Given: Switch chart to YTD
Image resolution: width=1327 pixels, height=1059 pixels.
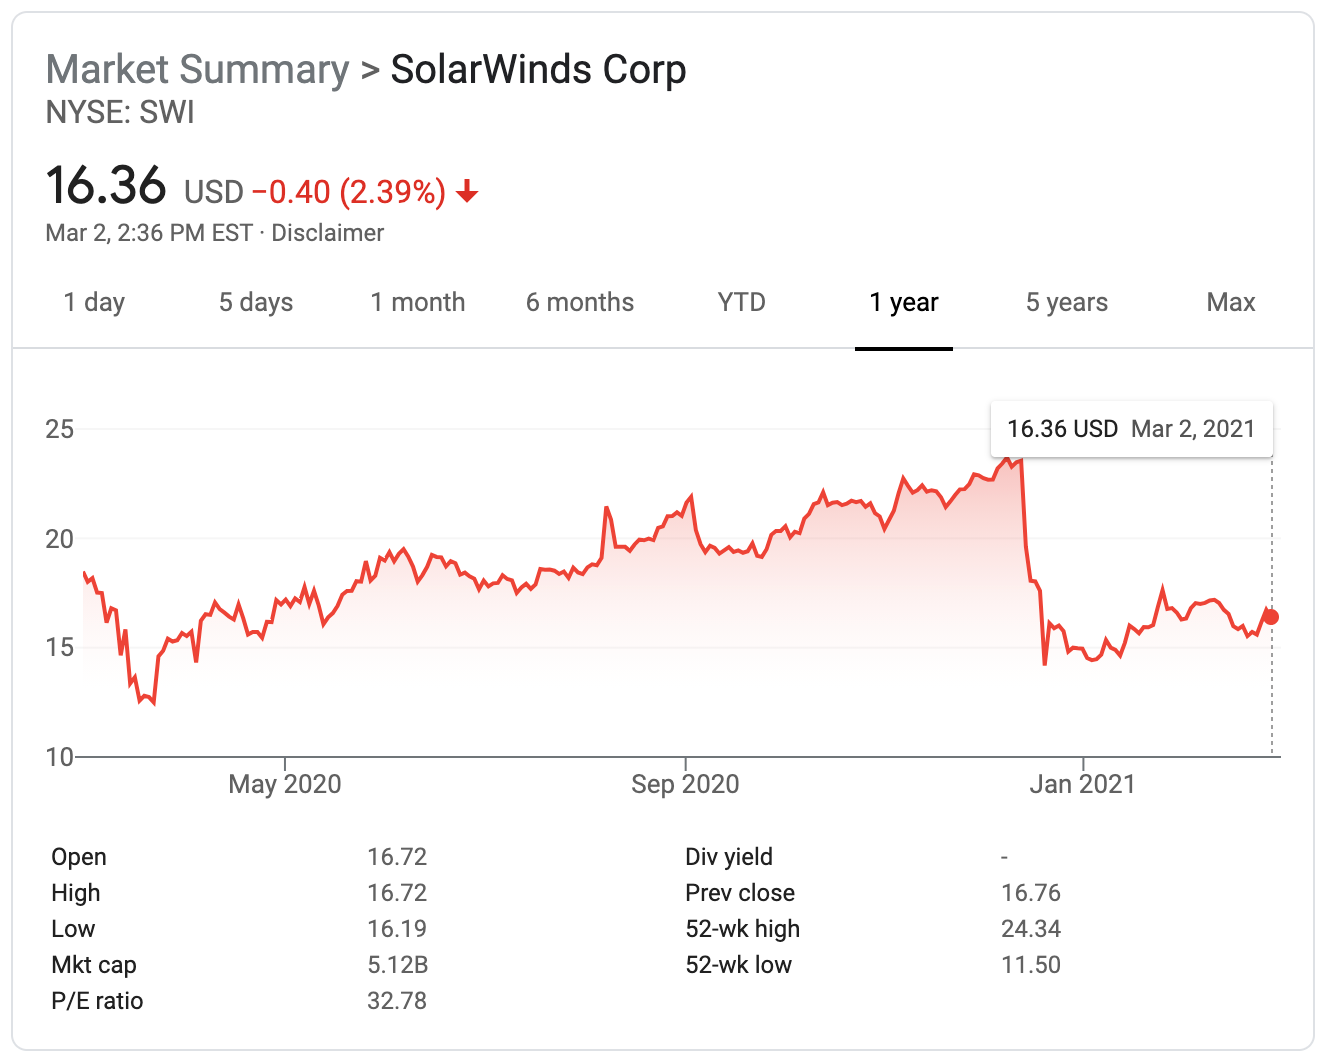Looking at the screenshot, I should (x=741, y=302).
